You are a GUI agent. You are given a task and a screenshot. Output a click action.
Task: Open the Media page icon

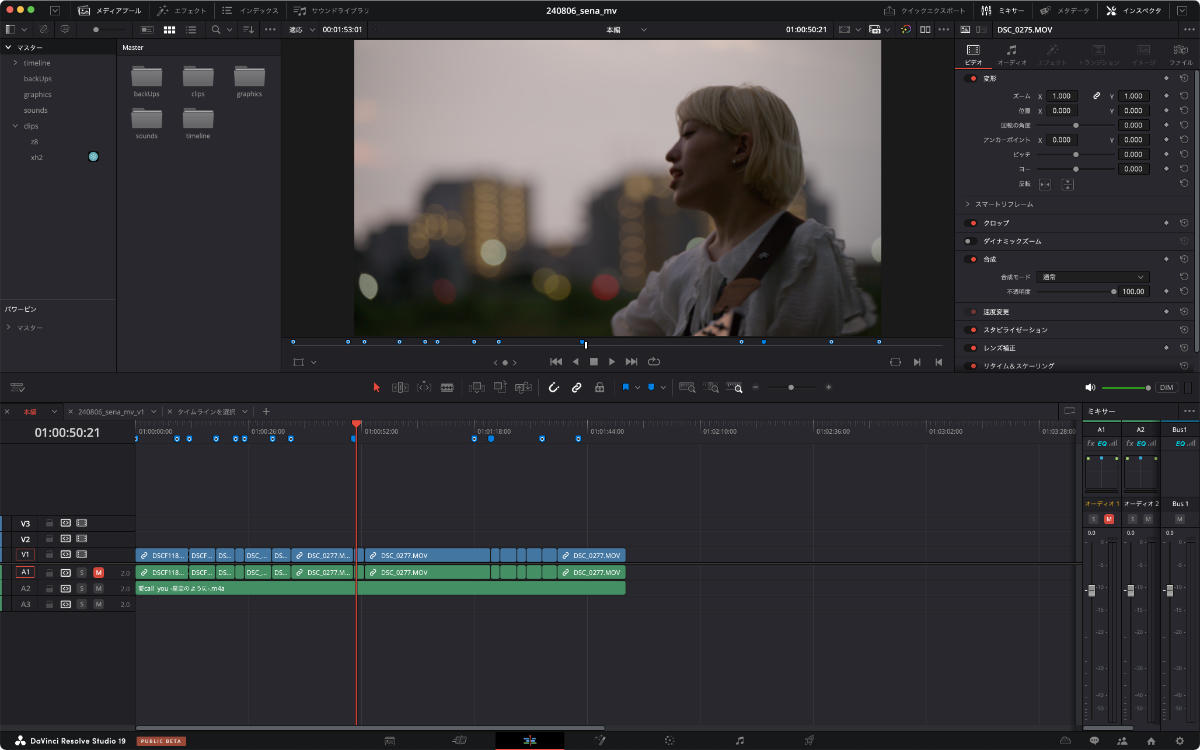pyautogui.click(x=390, y=740)
